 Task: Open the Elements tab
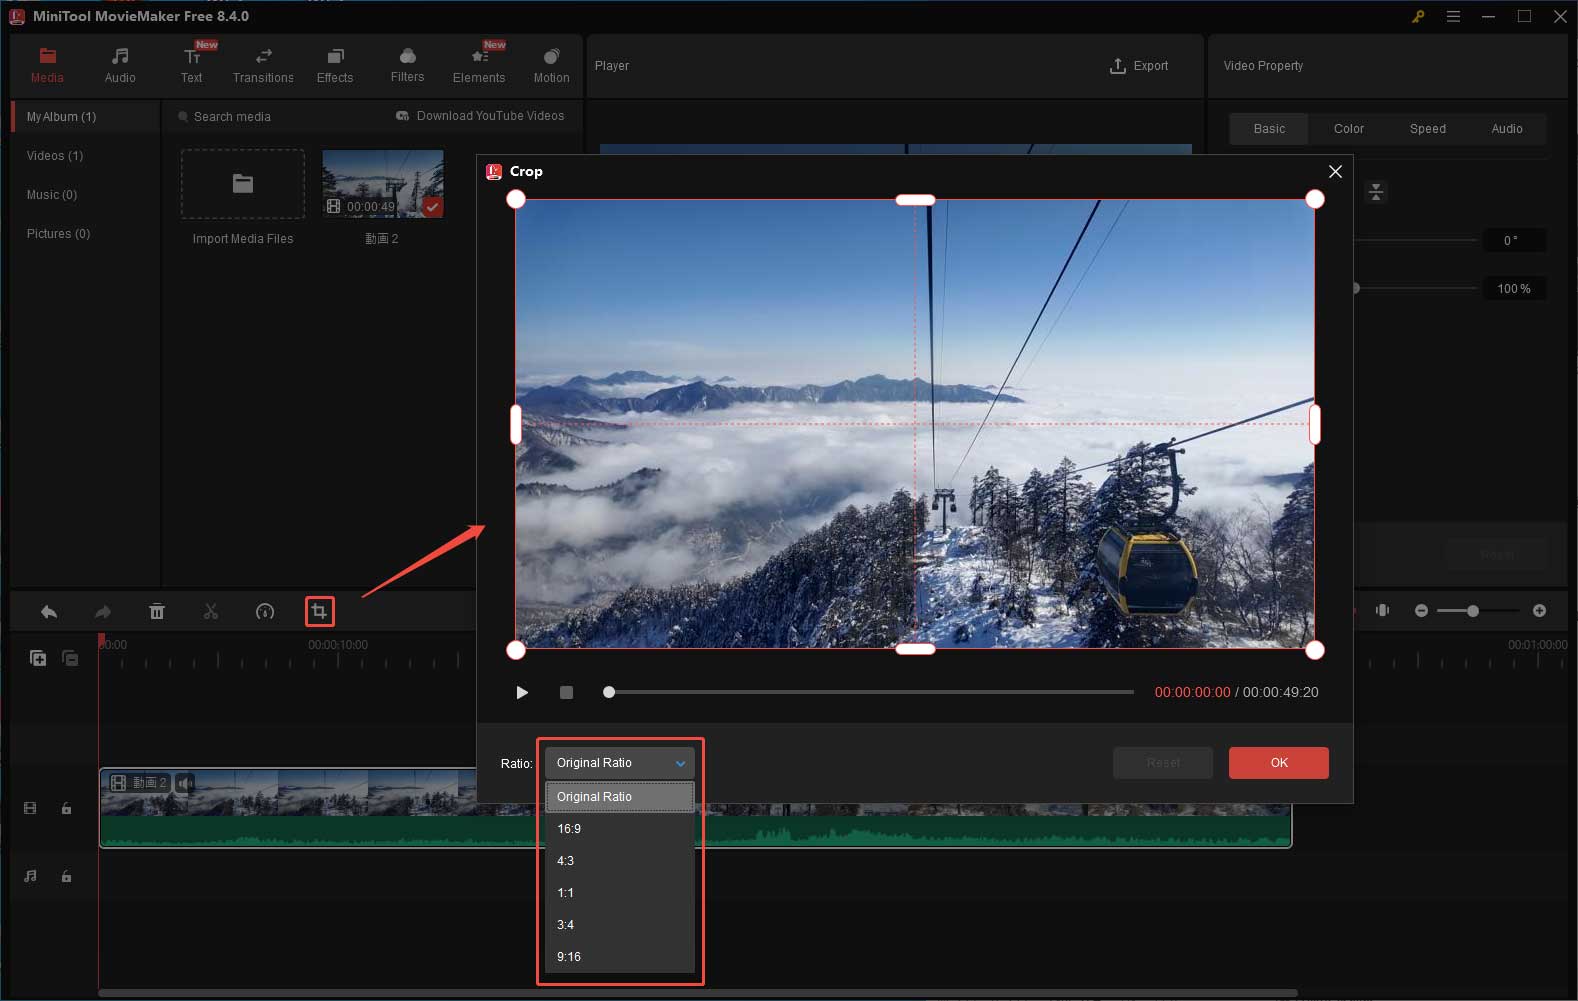tap(479, 65)
